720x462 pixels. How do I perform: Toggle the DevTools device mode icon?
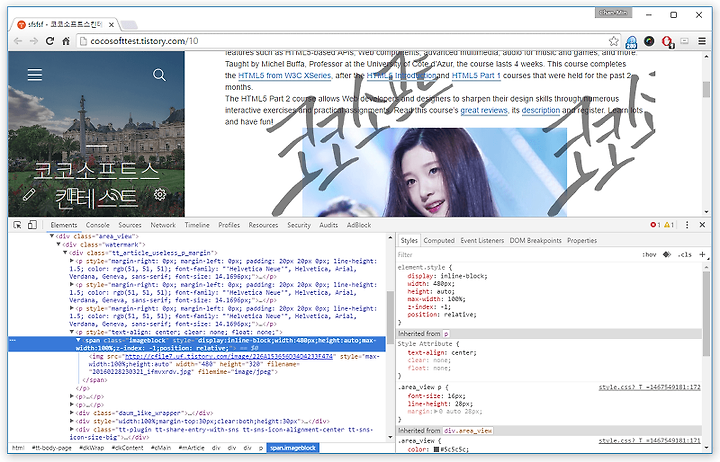click(x=32, y=225)
